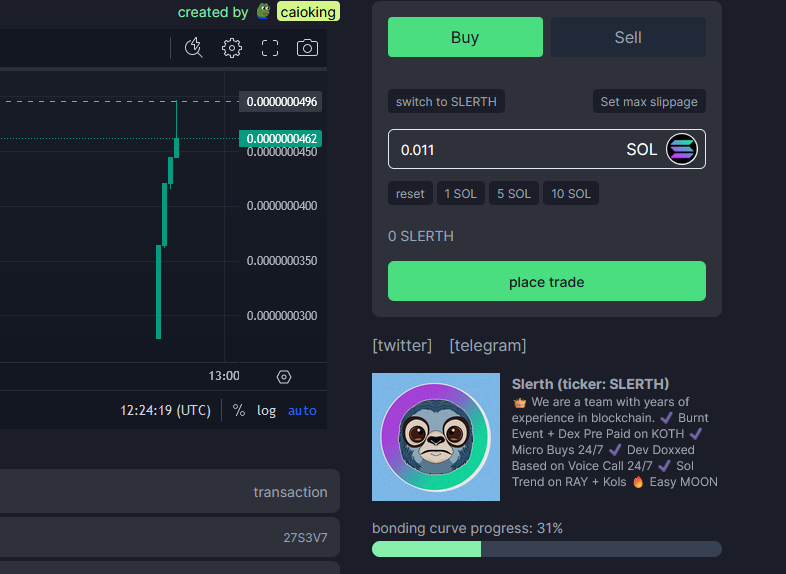Open transaction 27S3V7

pos(305,538)
